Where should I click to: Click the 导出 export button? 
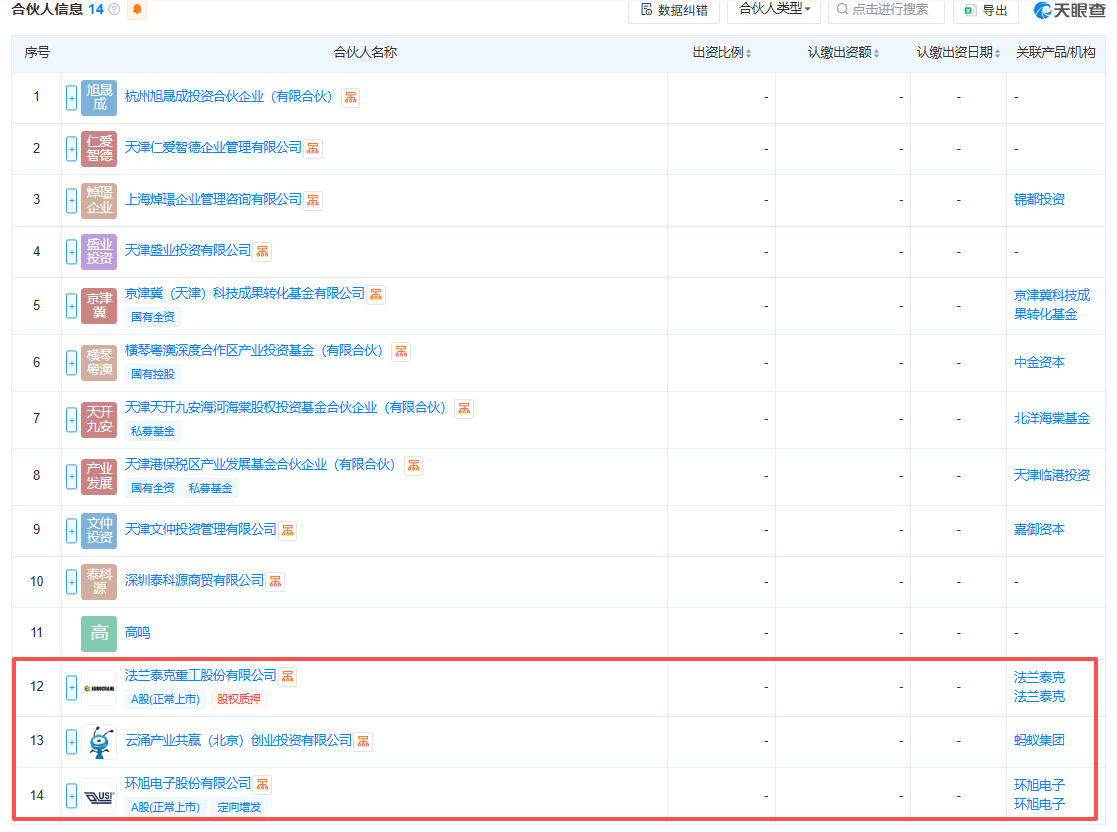tap(985, 10)
